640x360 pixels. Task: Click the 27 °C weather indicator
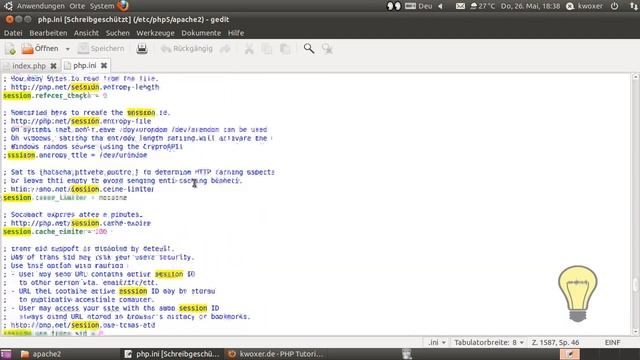coord(482,6)
